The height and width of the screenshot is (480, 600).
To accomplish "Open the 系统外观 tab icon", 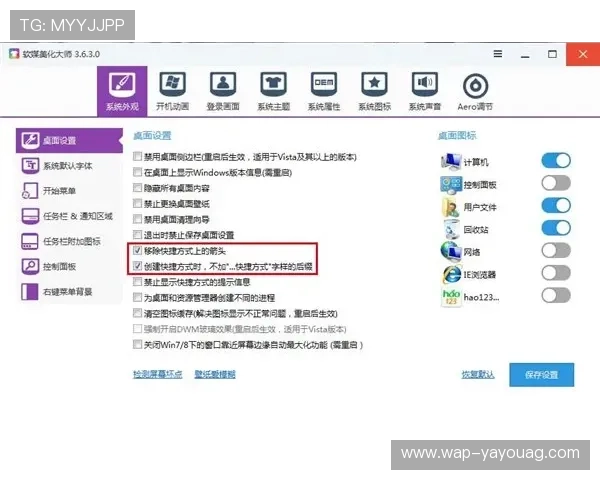I will point(122,85).
